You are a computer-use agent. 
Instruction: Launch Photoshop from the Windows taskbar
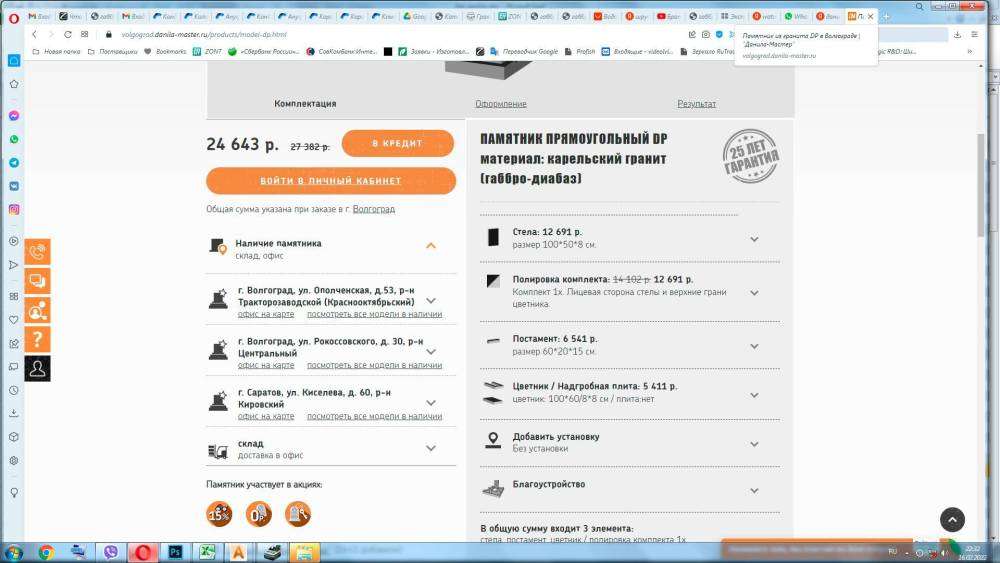coord(174,552)
